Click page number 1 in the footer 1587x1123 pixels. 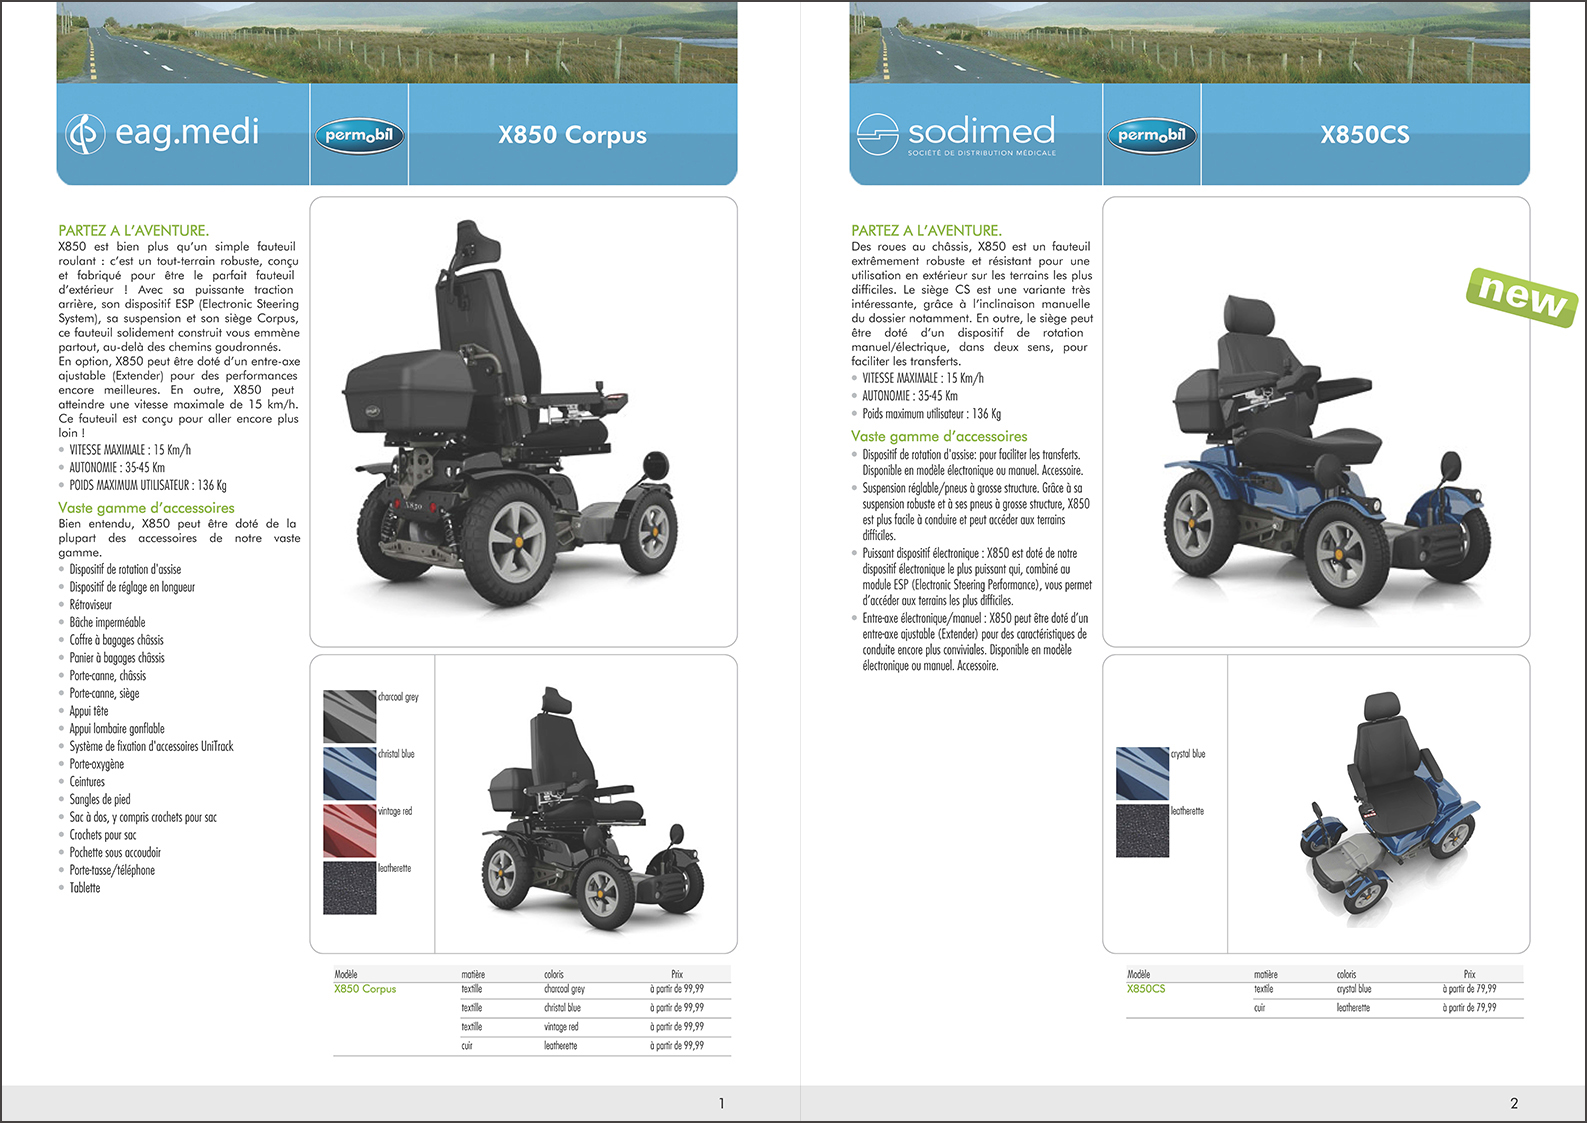coord(721,1104)
